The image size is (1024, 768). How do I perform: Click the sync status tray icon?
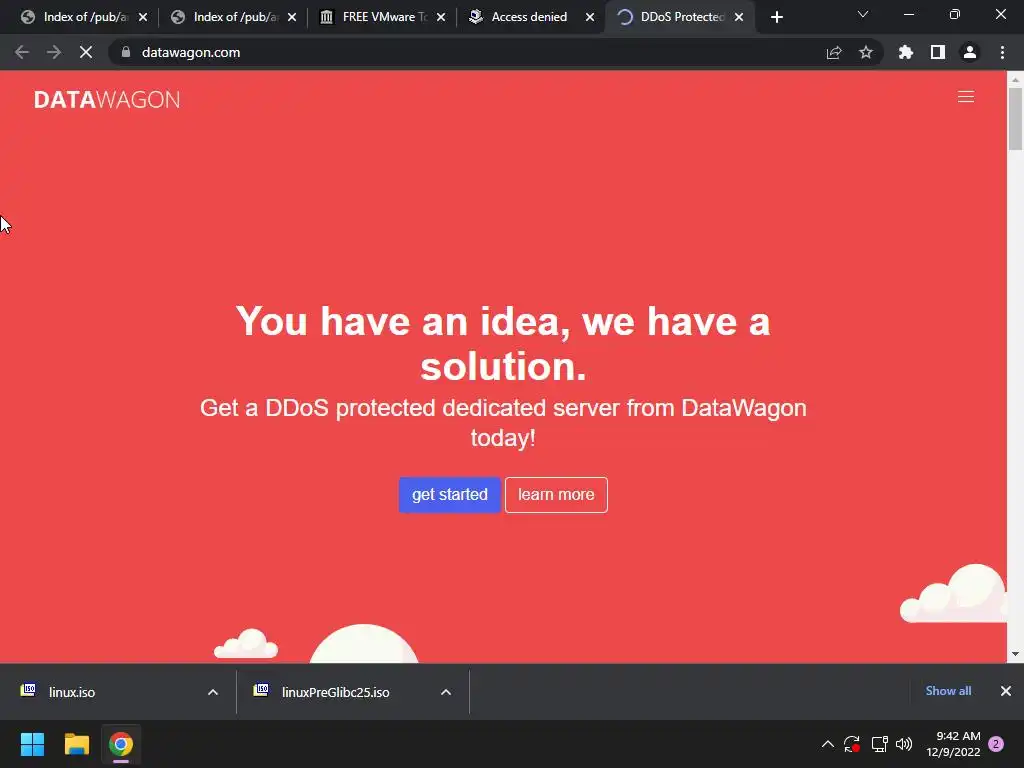(852, 744)
